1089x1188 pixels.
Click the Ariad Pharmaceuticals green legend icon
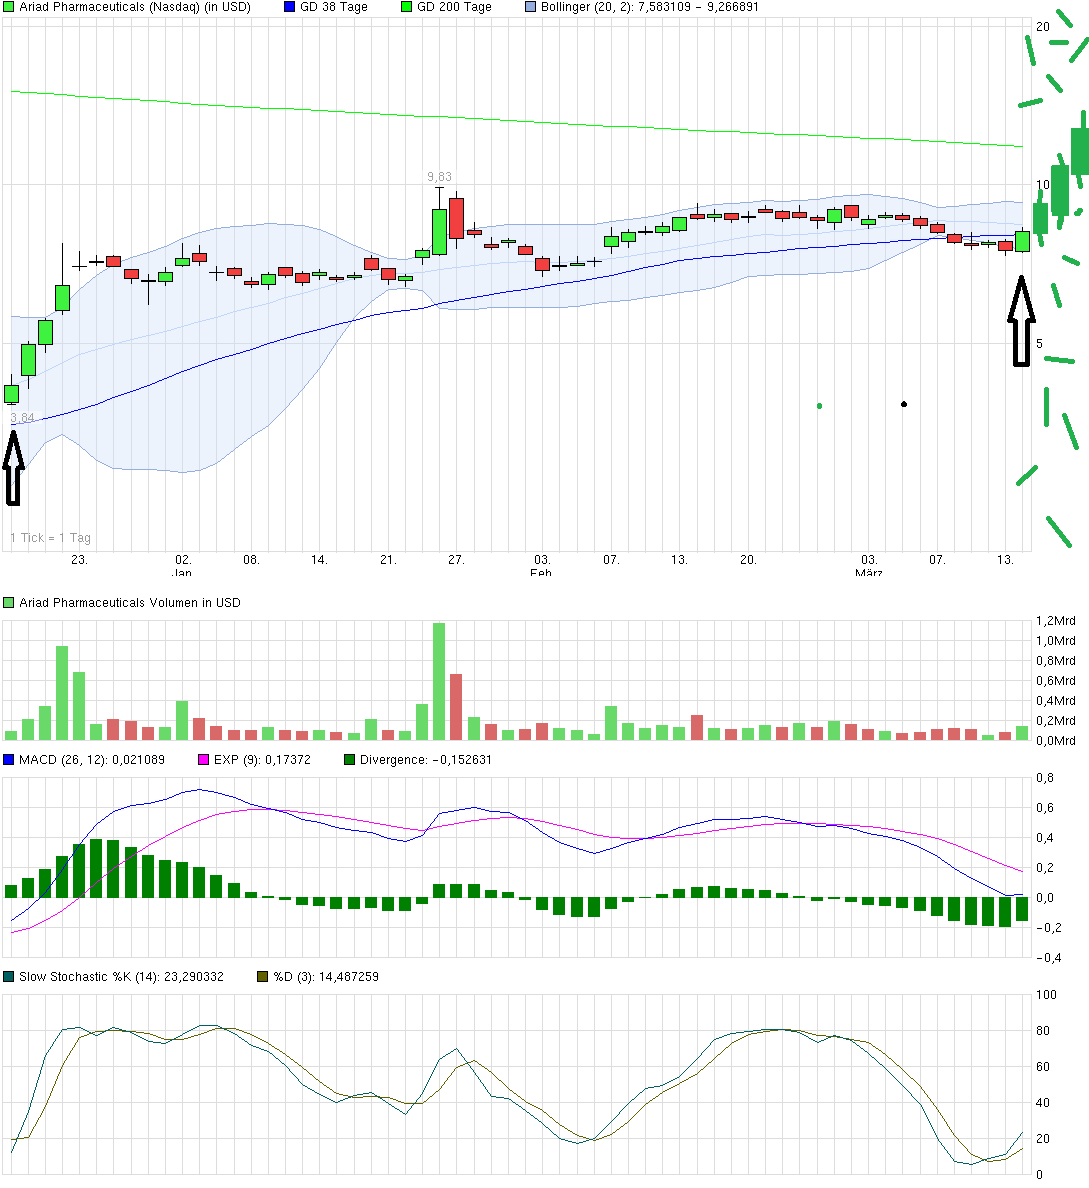click(x=10, y=7)
